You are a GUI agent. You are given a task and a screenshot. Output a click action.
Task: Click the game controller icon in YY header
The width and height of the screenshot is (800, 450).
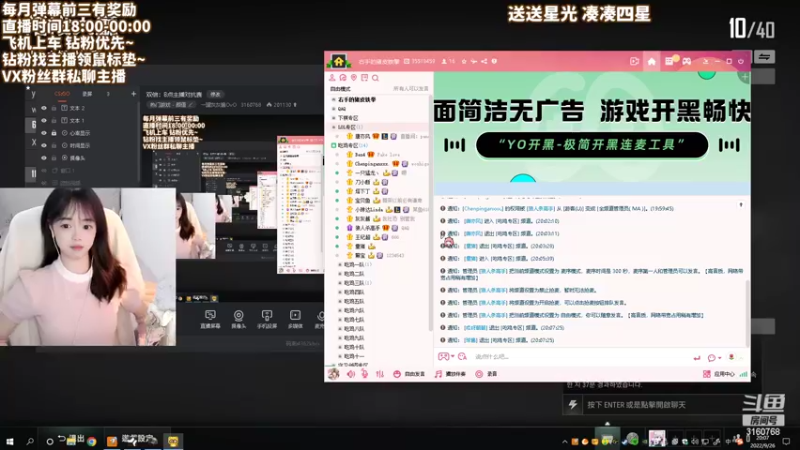687,61
